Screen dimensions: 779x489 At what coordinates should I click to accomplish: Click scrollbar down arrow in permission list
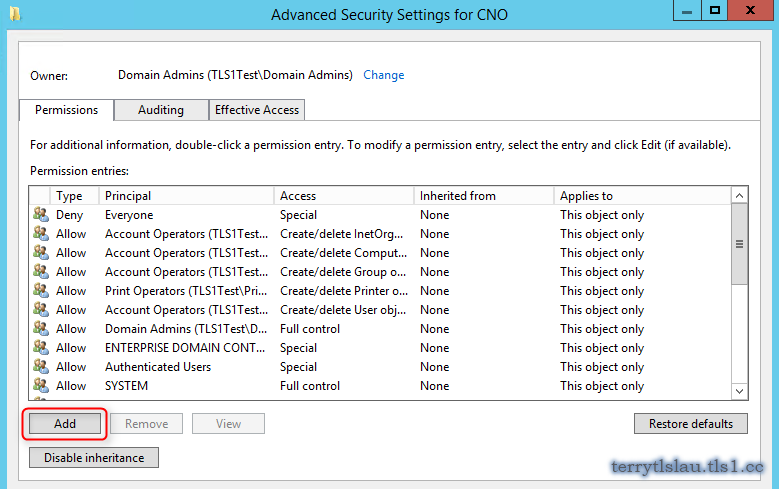[740, 392]
